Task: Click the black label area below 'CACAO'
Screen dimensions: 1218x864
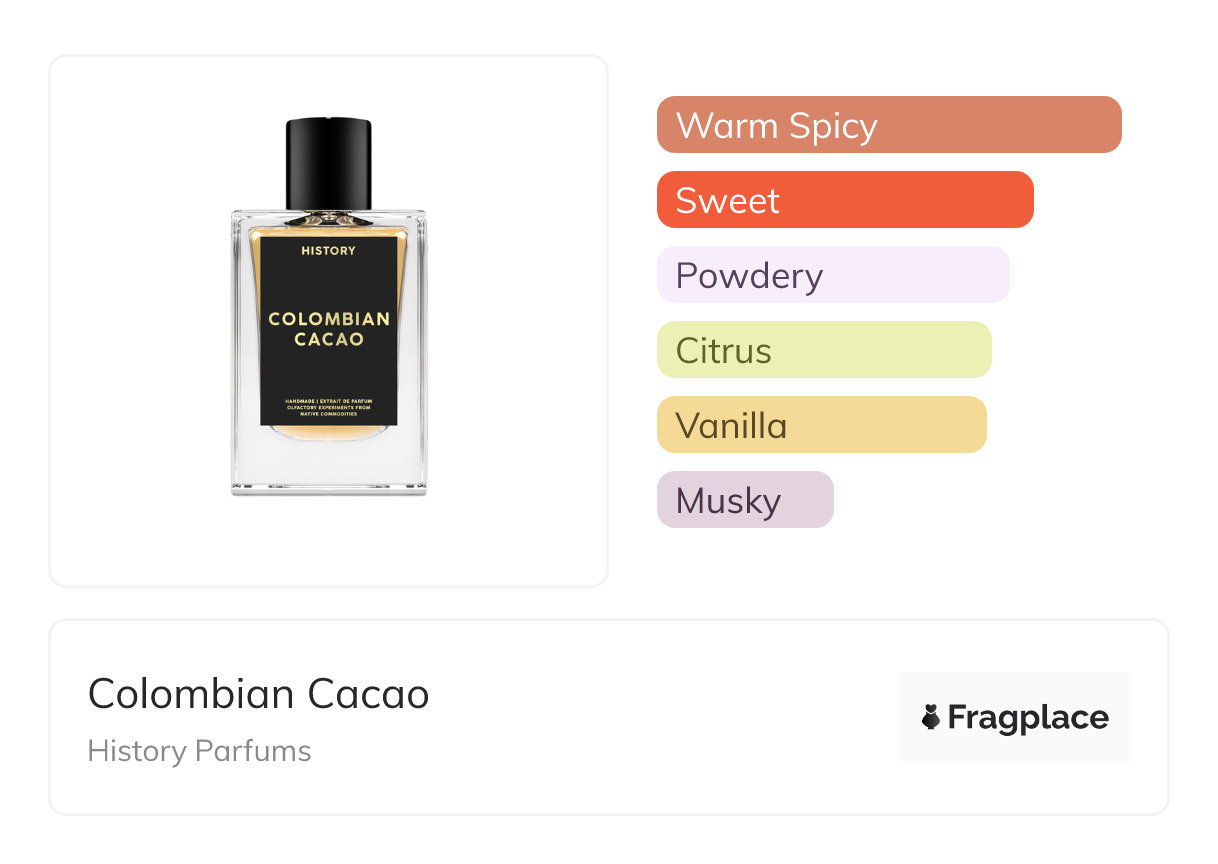Action: 328,372
